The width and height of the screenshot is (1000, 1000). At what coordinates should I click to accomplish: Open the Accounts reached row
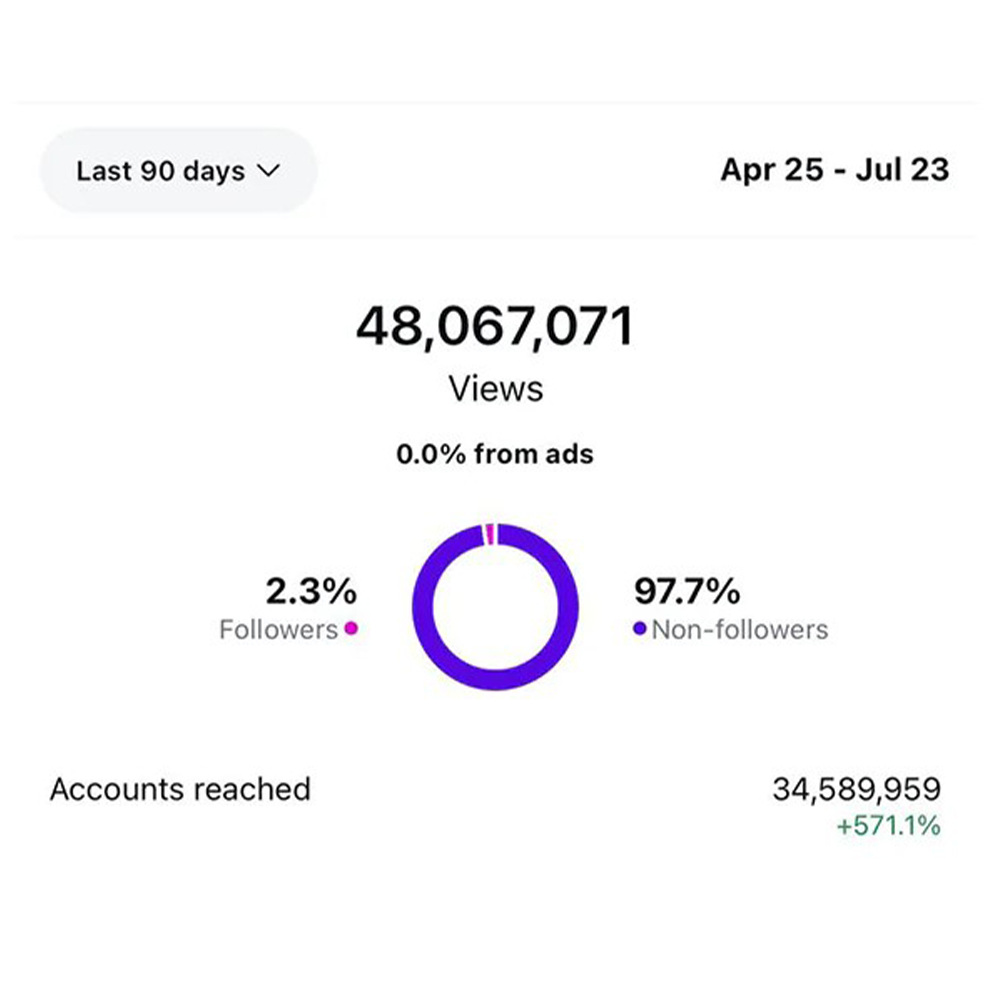pyautogui.click(x=180, y=789)
